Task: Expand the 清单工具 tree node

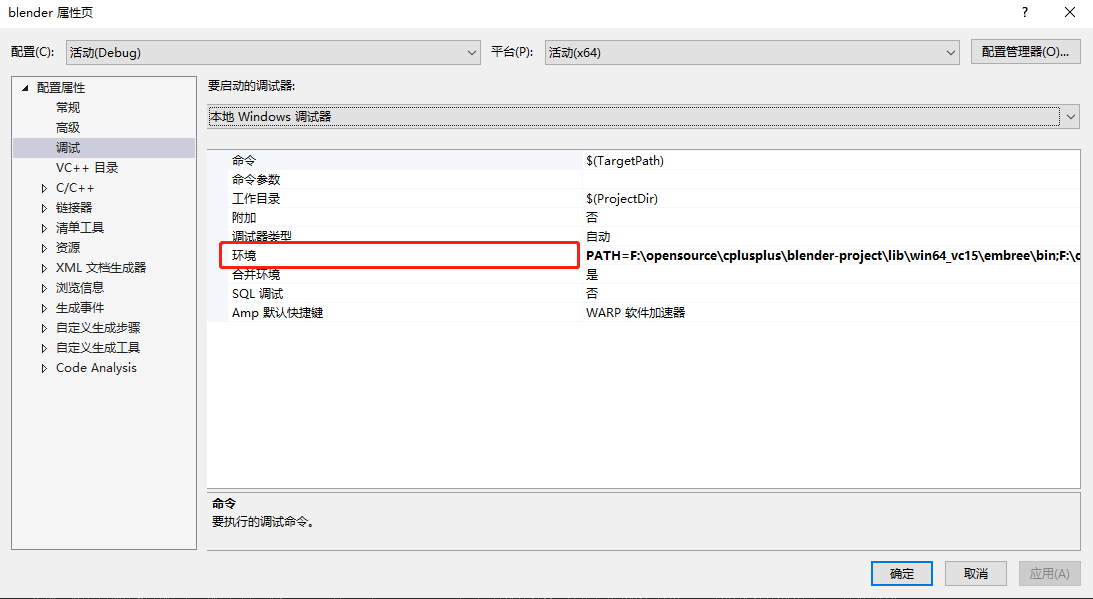Action: (45, 228)
